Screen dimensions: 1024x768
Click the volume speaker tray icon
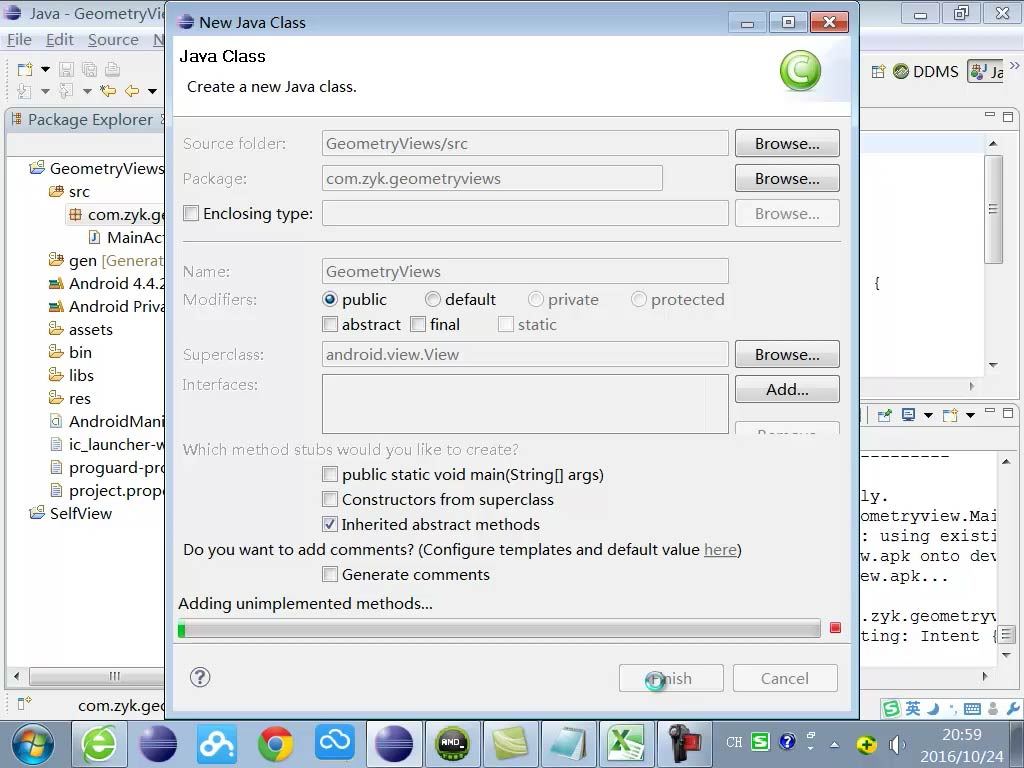[897, 744]
